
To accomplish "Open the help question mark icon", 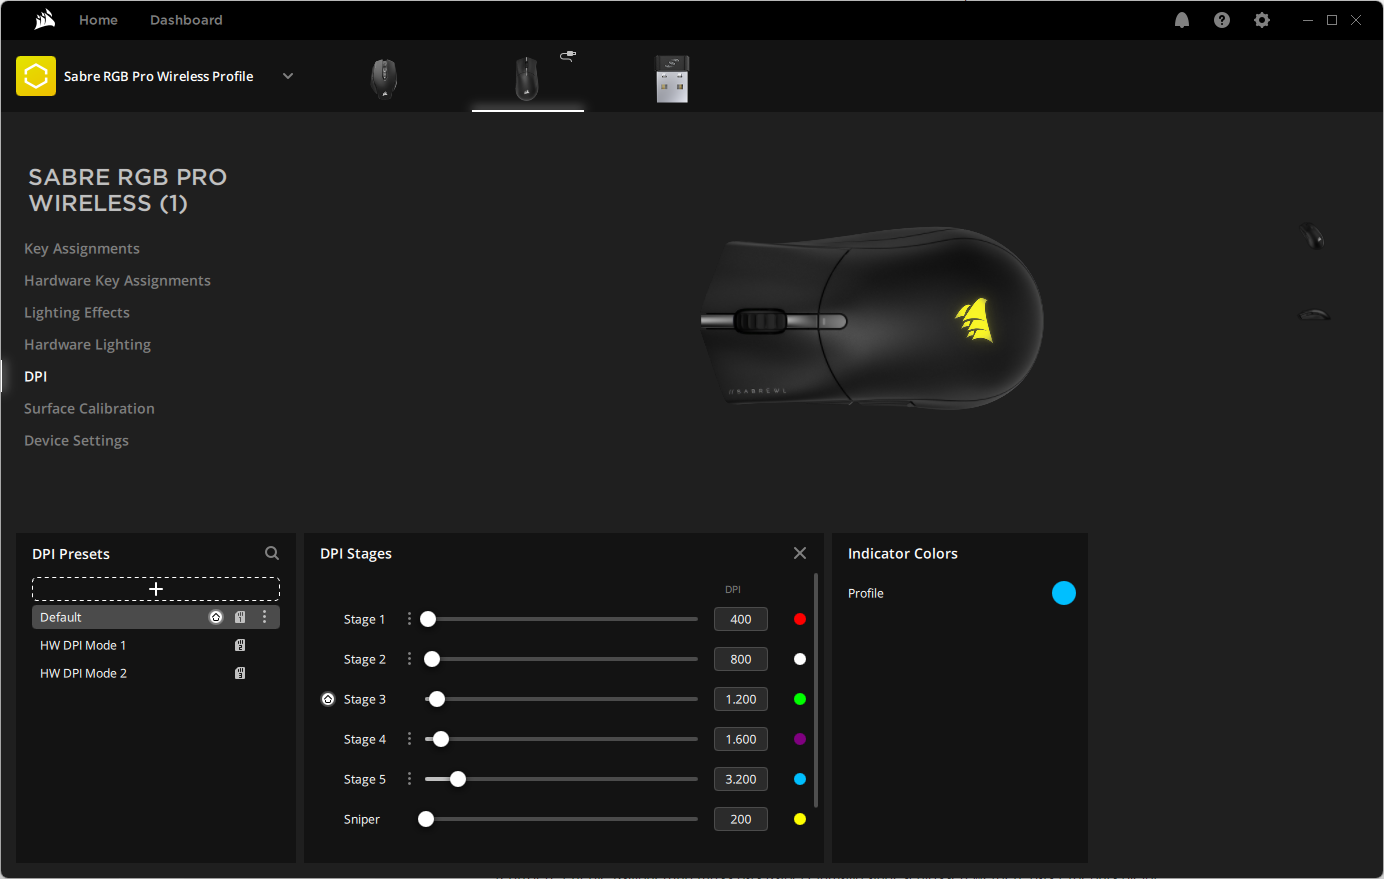I will (x=1222, y=20).
